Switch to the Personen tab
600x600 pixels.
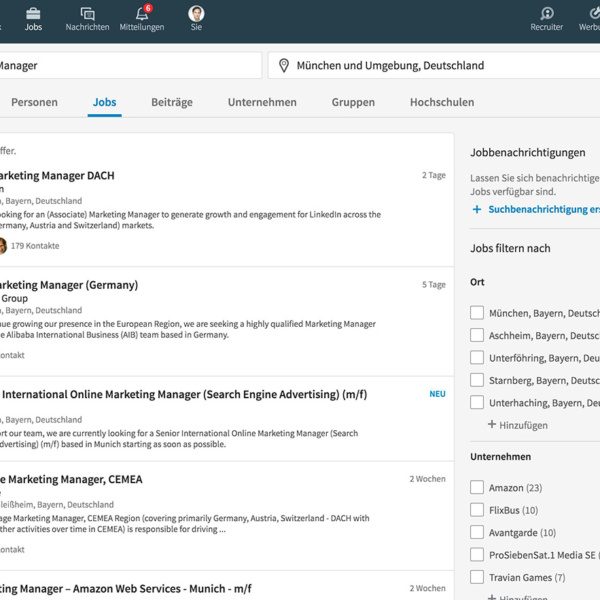(x=34, y=102)
